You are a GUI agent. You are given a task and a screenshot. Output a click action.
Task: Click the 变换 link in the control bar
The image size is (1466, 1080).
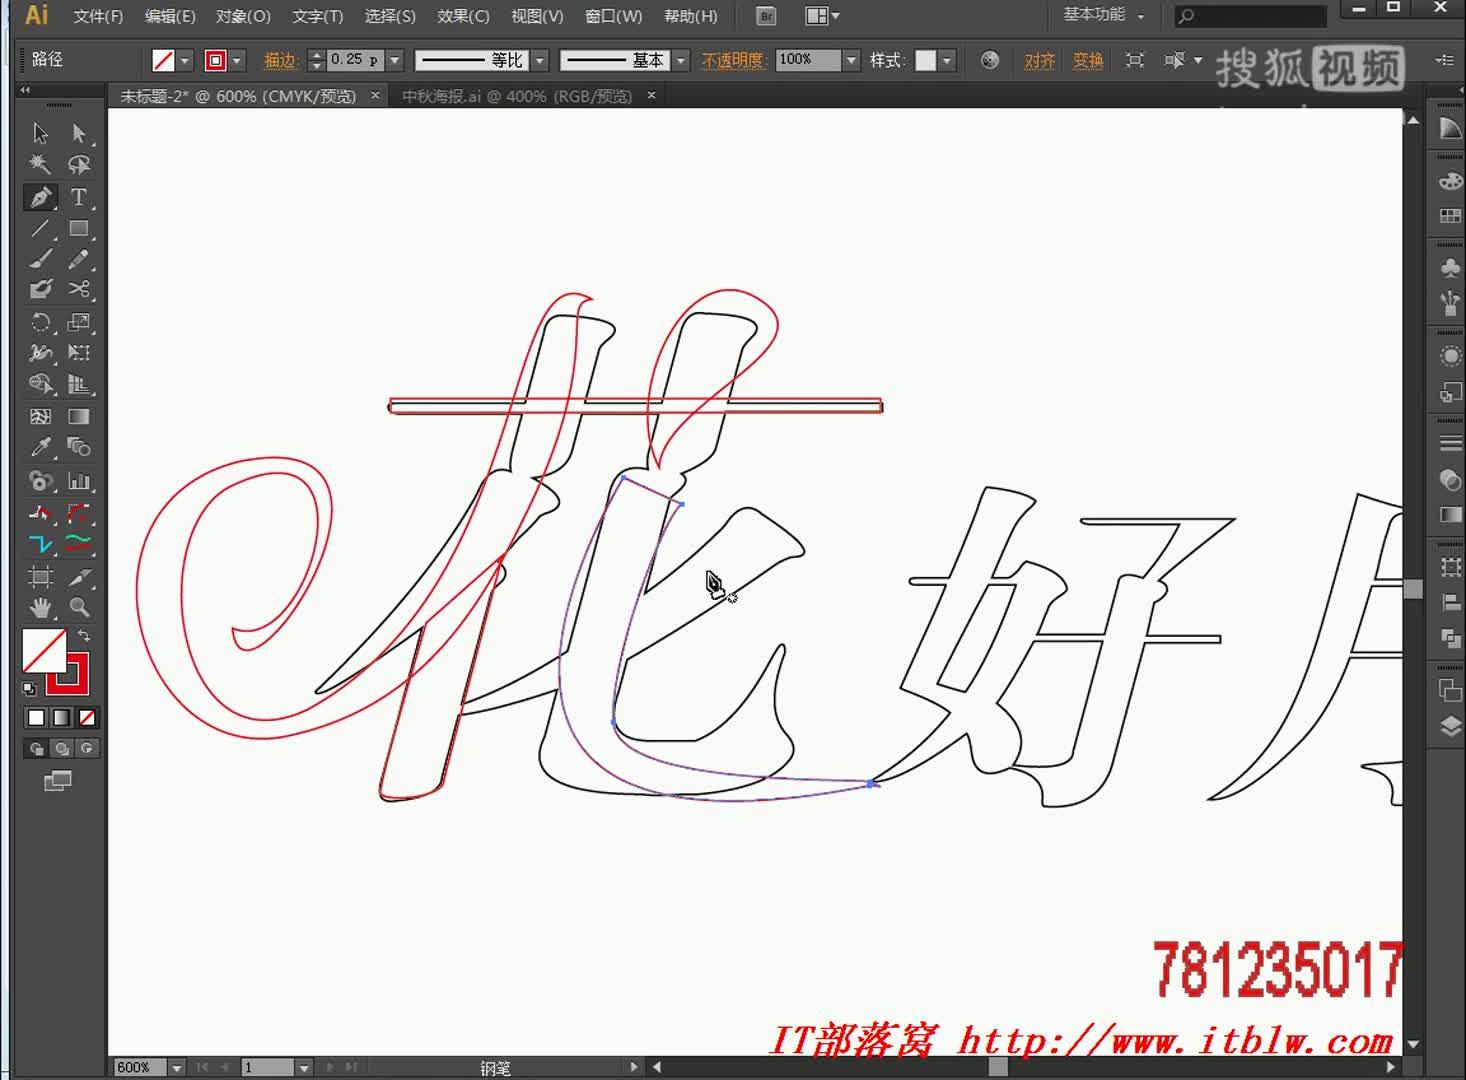[x=1086, y=60]
